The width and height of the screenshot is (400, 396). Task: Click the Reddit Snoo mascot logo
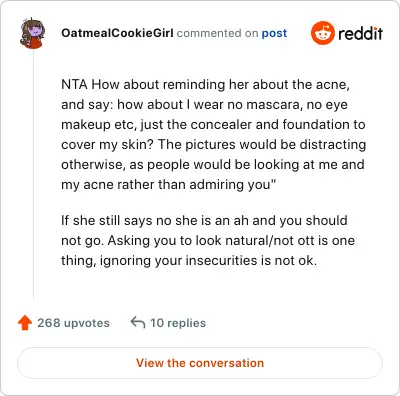pyautogui.click(x=322, y=33)
